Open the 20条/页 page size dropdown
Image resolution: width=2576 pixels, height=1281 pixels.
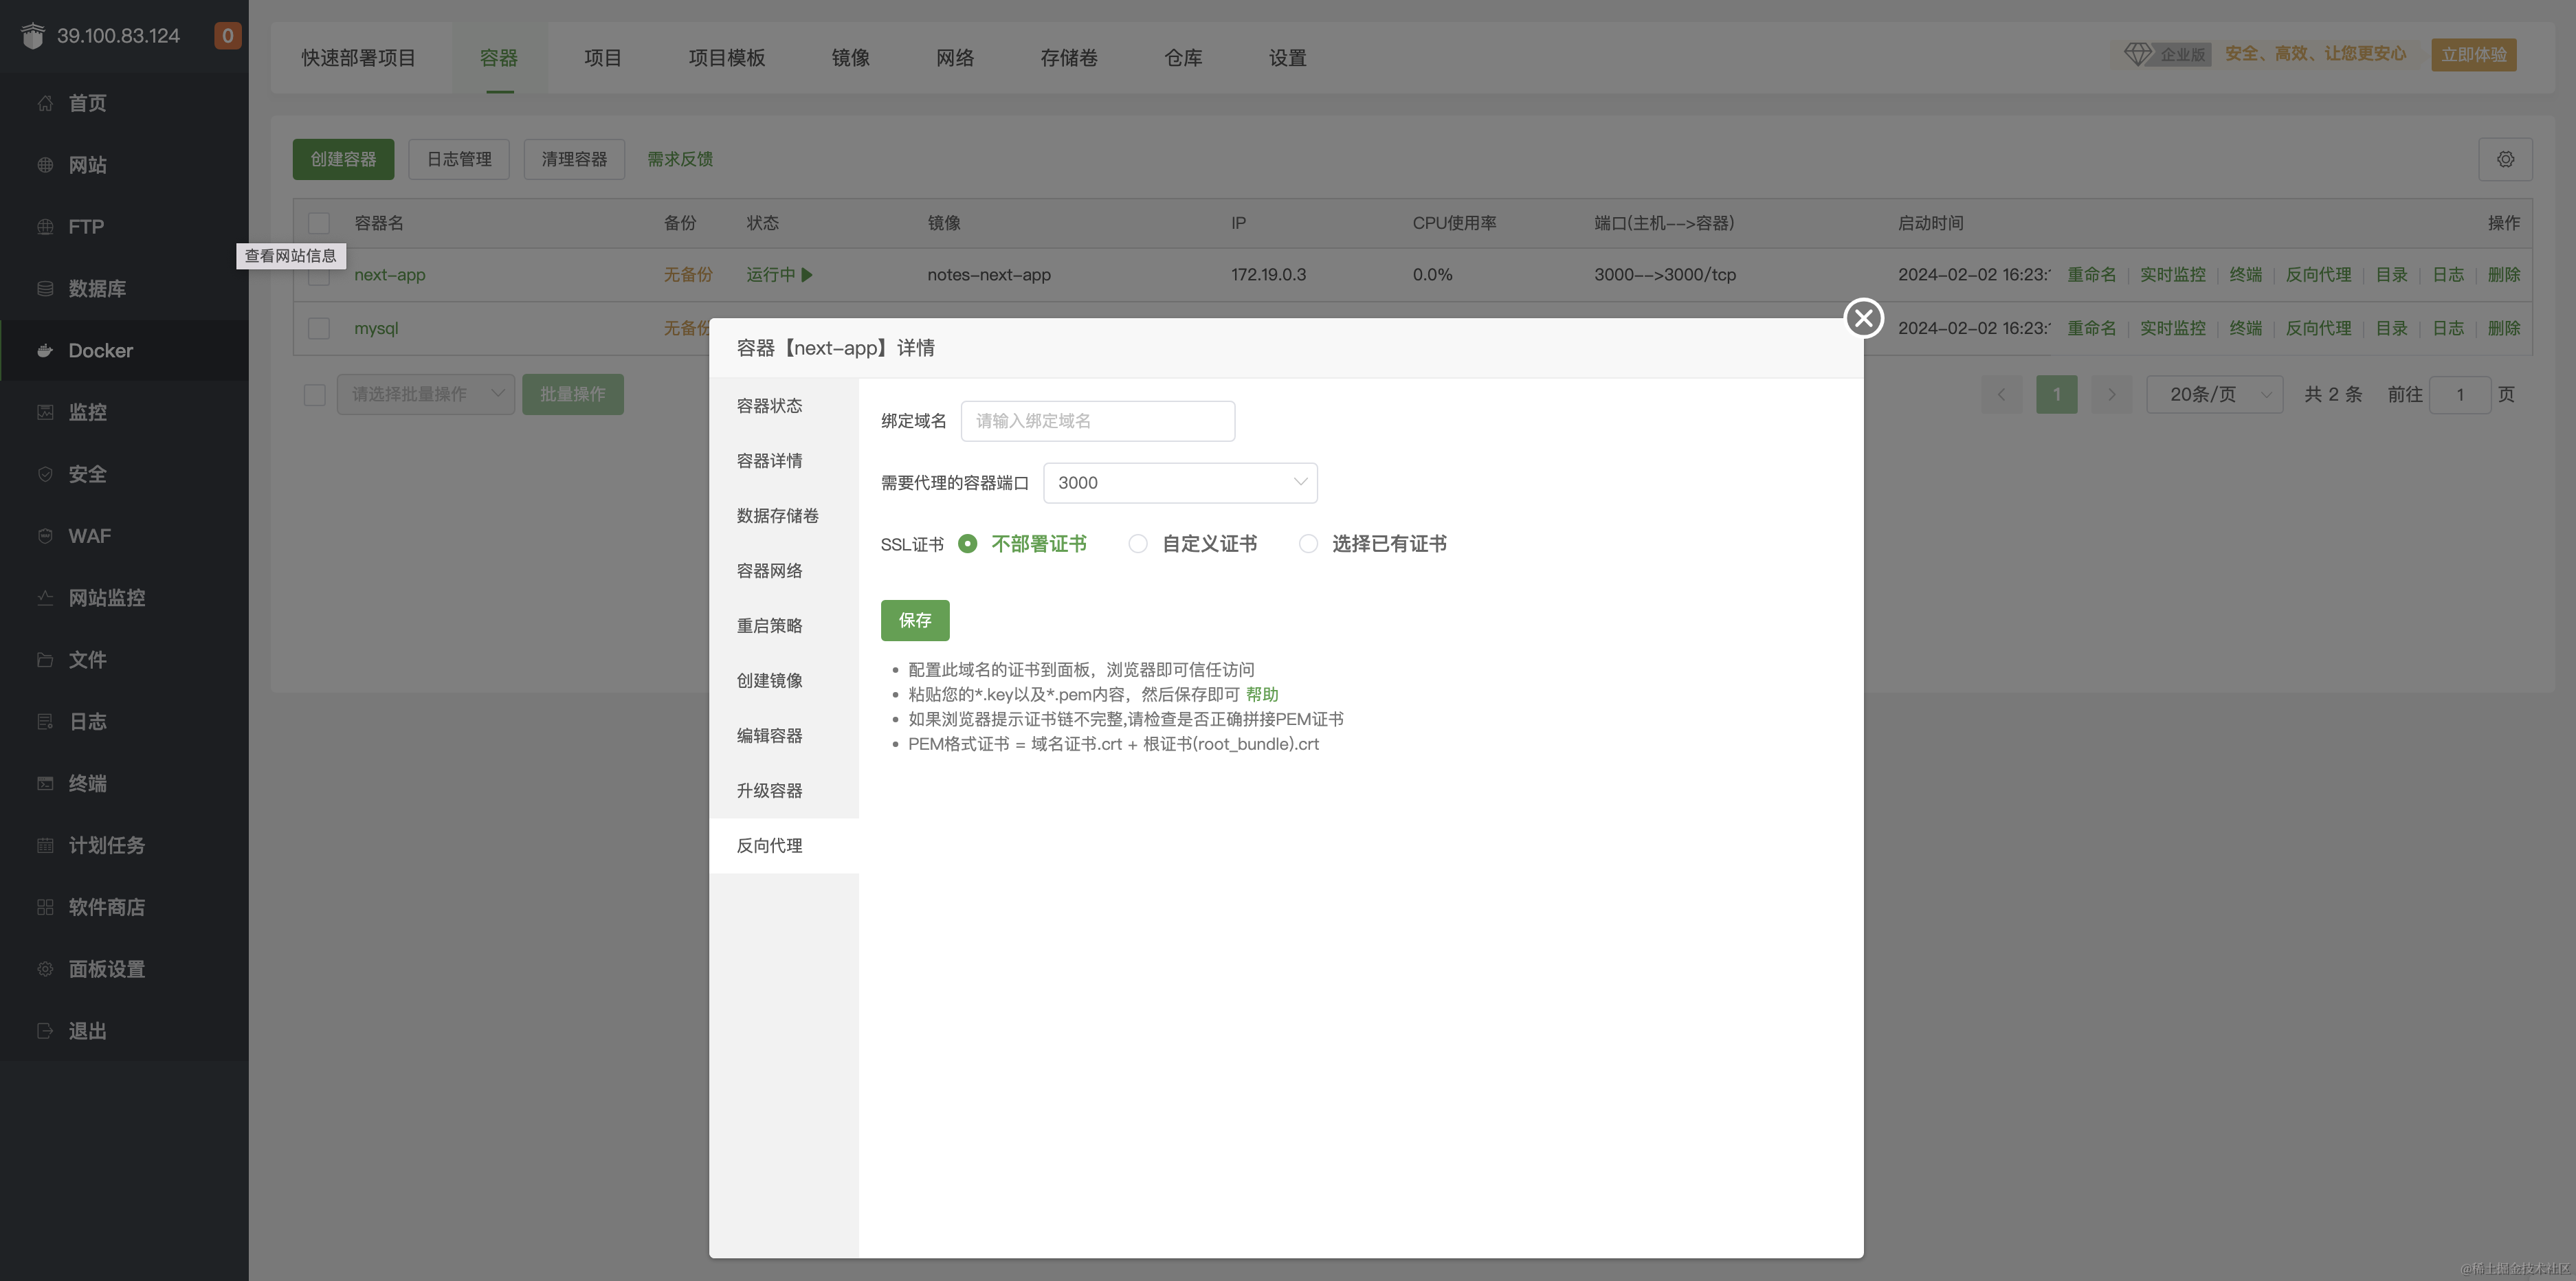[2214, 394]
